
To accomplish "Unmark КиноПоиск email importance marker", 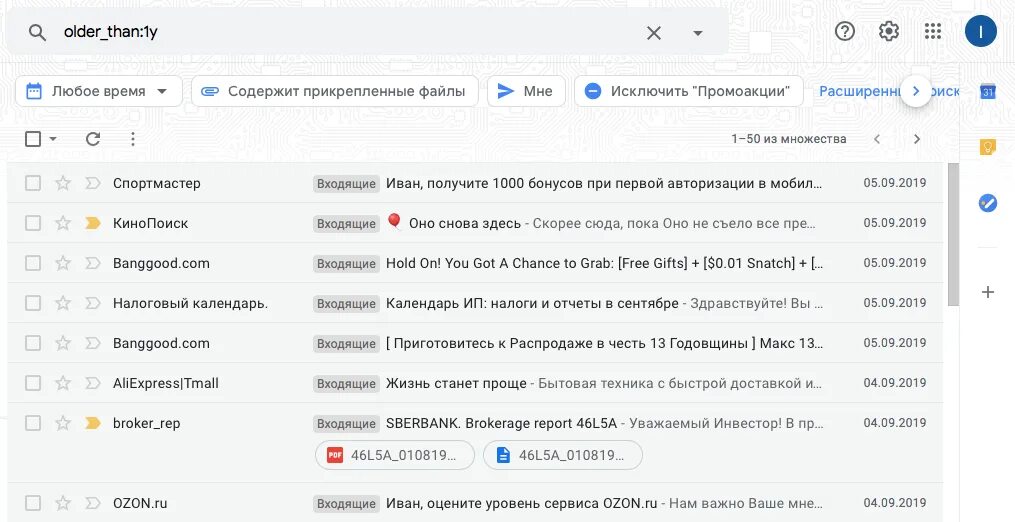I will [x=93, y=223].
